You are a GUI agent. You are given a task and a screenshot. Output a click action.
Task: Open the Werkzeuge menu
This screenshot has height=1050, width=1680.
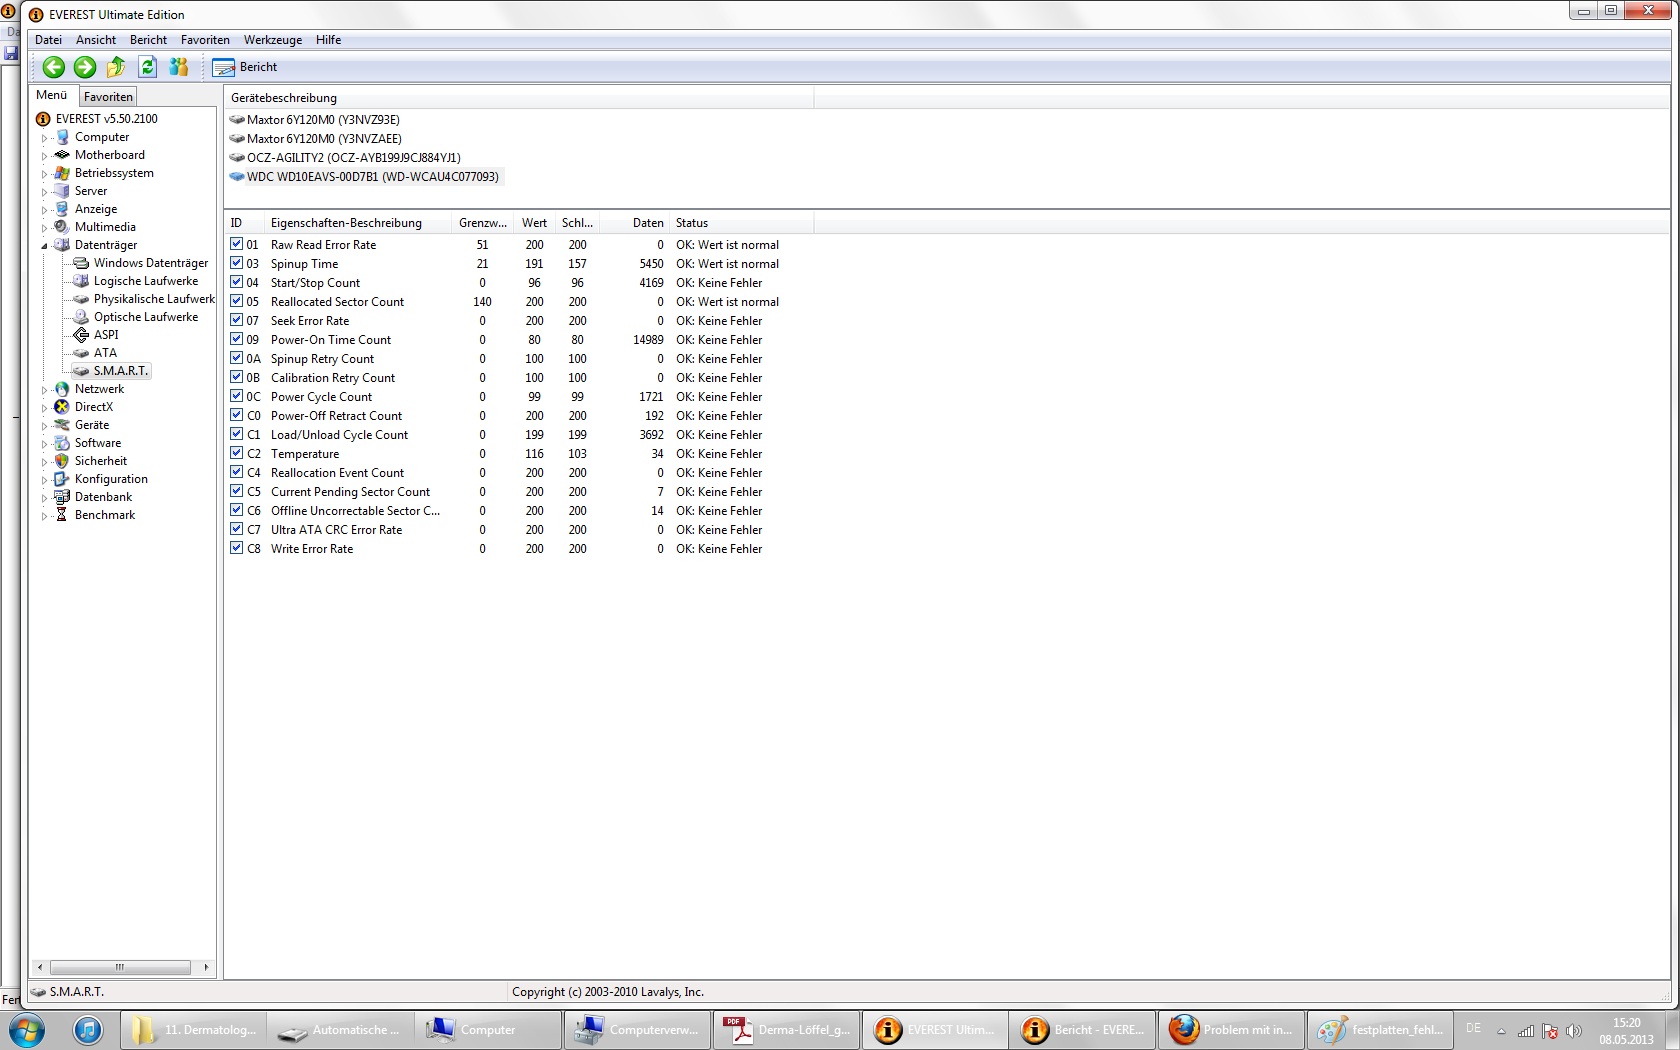[x=273, y=40]
